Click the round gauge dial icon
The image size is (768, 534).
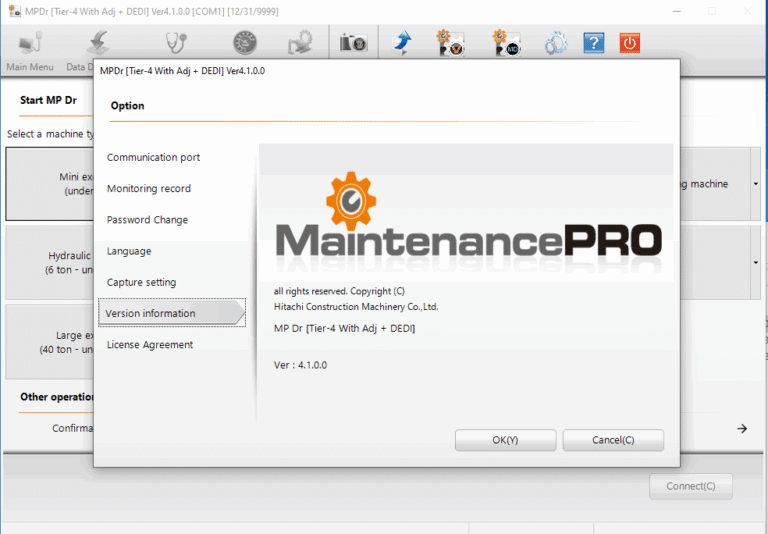[x=244, y=43]
